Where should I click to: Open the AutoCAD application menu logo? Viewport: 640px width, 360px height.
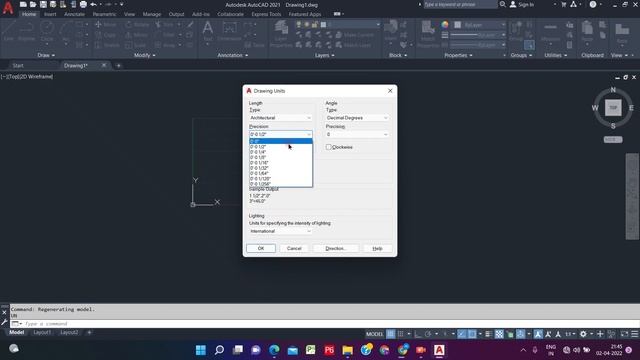(x=8, y=8)
